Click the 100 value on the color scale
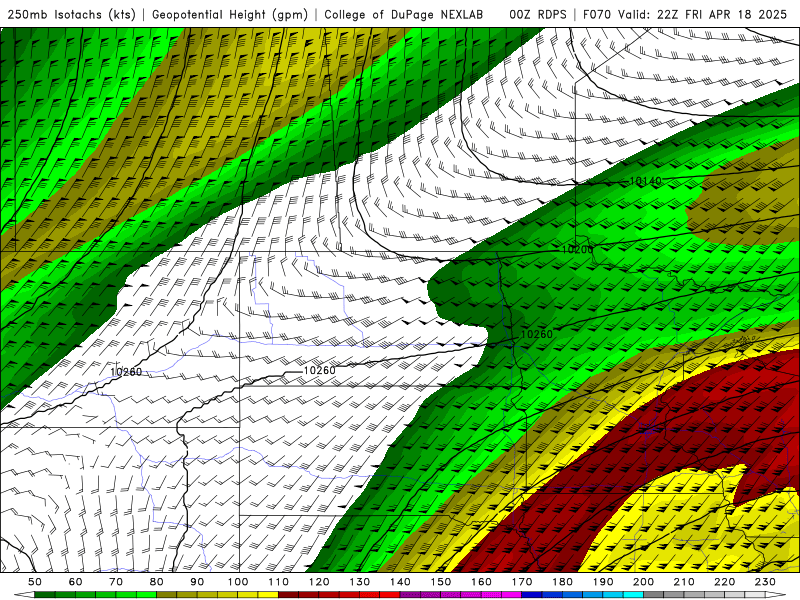800x600 pixels. click(238, 582)
